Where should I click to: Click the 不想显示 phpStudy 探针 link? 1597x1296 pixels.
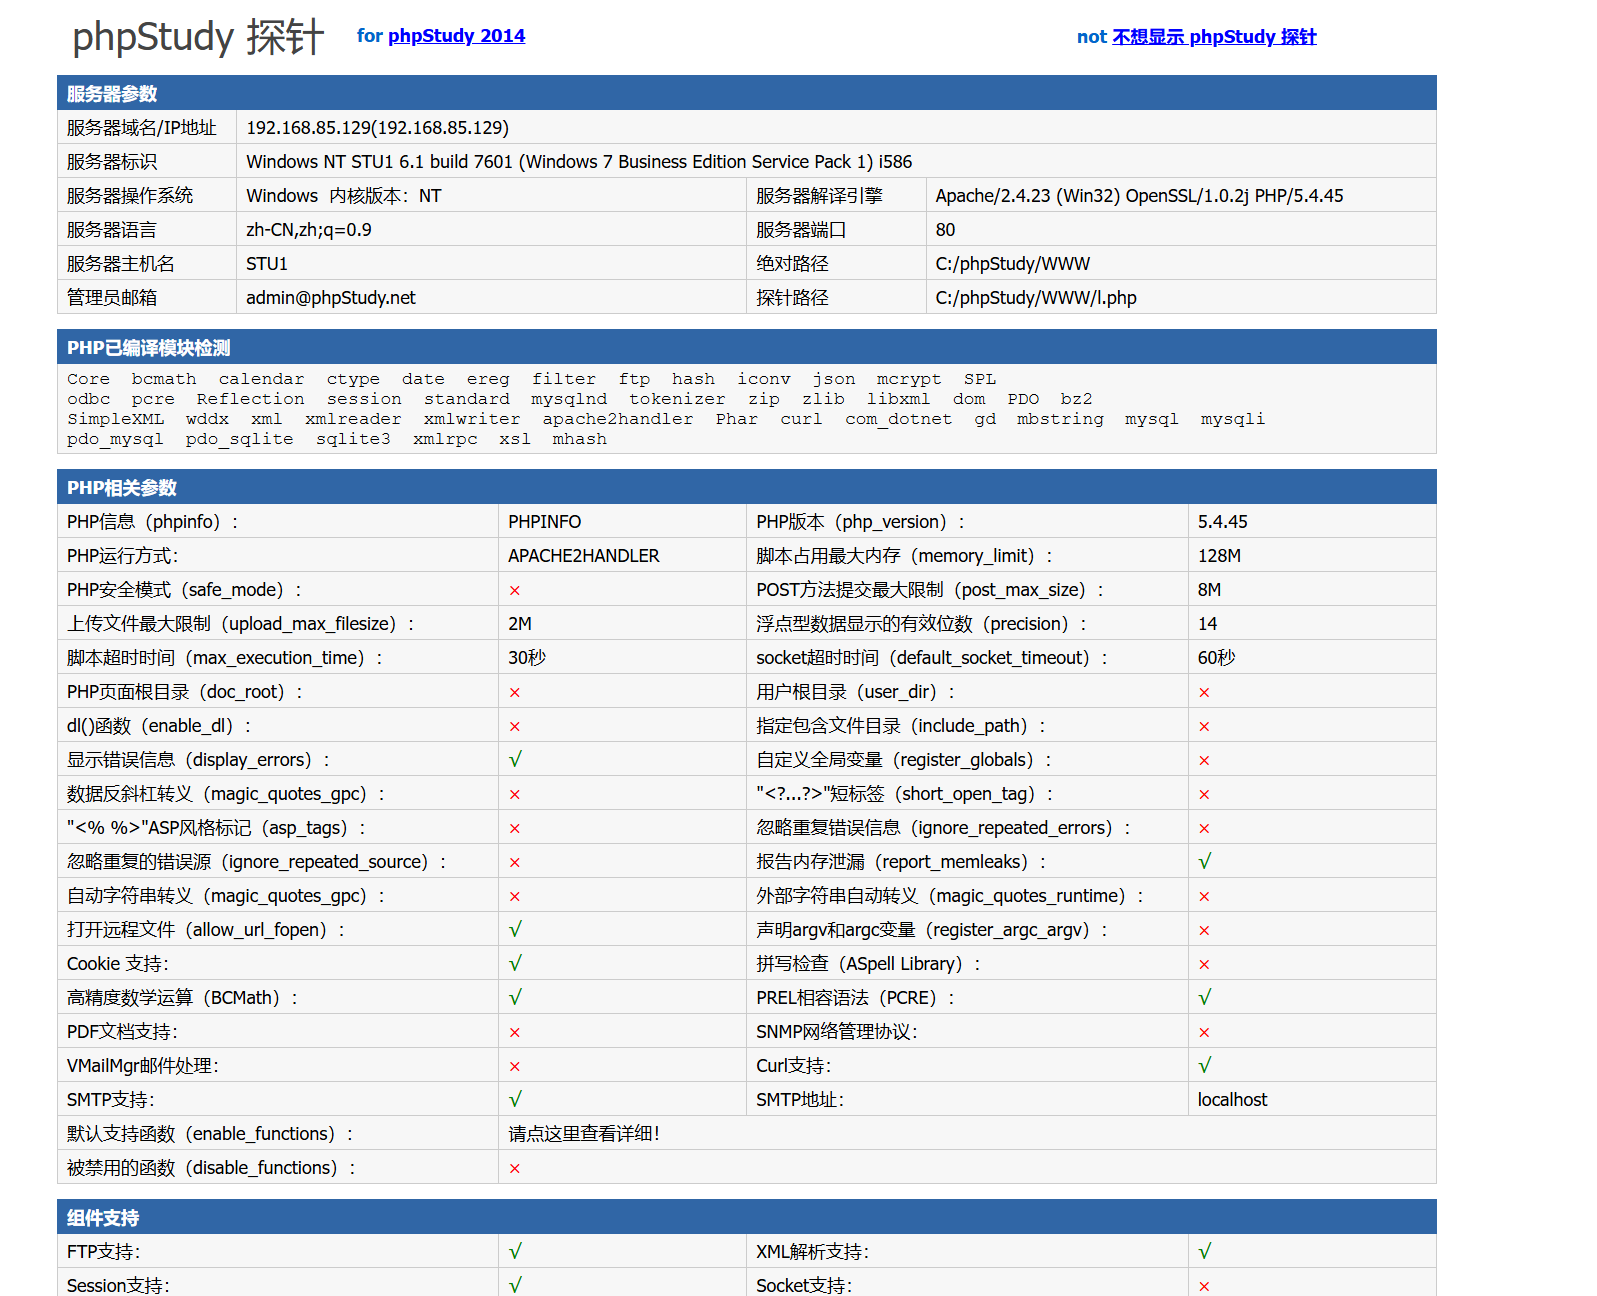point(1214,37)
